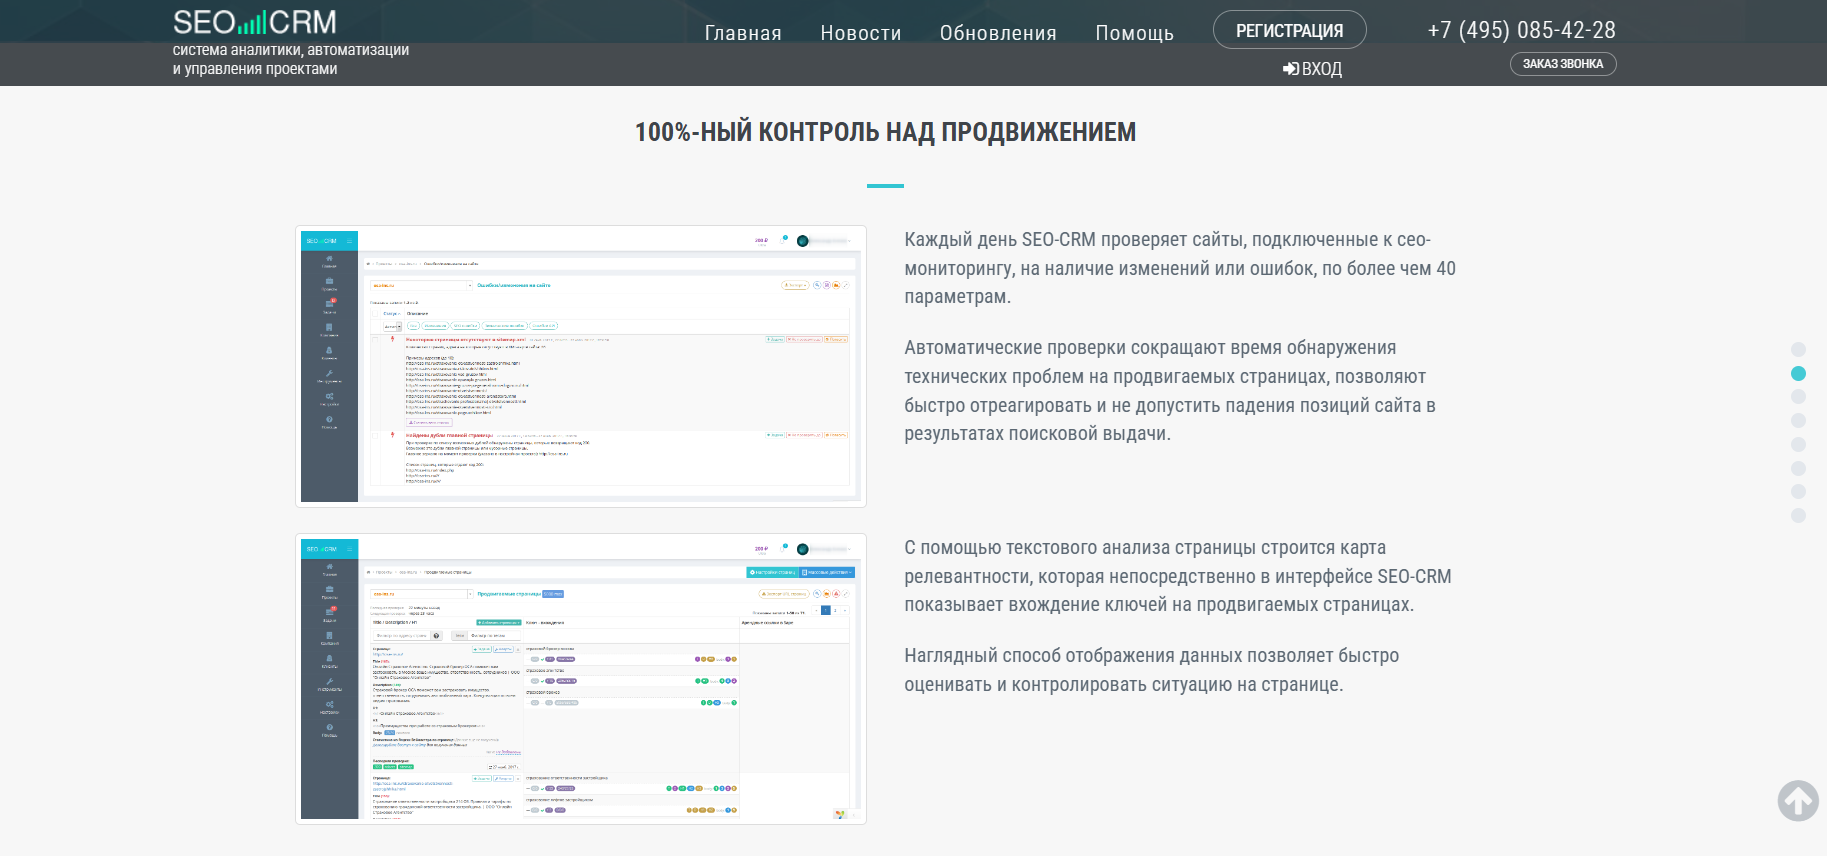Select the first section navigation dot
This screenshot has width=1827, height=856.
tap(1798, 350)
